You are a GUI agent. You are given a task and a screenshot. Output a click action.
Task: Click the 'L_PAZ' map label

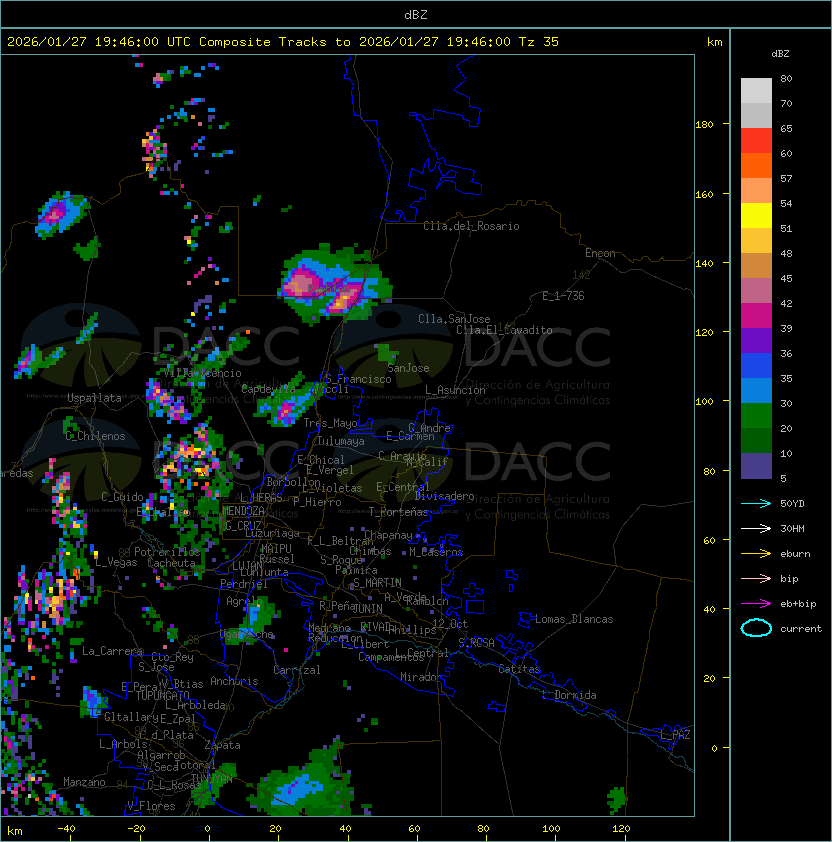click(x=675, y=735)
